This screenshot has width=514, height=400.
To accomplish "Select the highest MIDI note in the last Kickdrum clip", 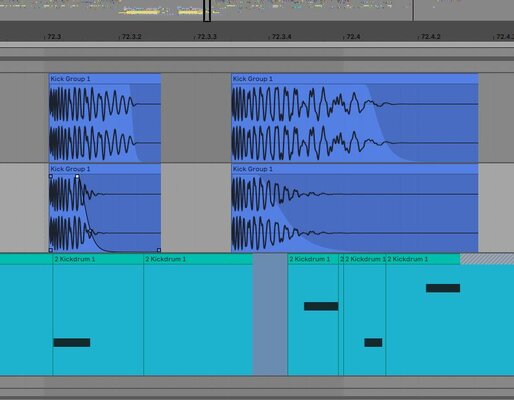I will coord(443,288).
